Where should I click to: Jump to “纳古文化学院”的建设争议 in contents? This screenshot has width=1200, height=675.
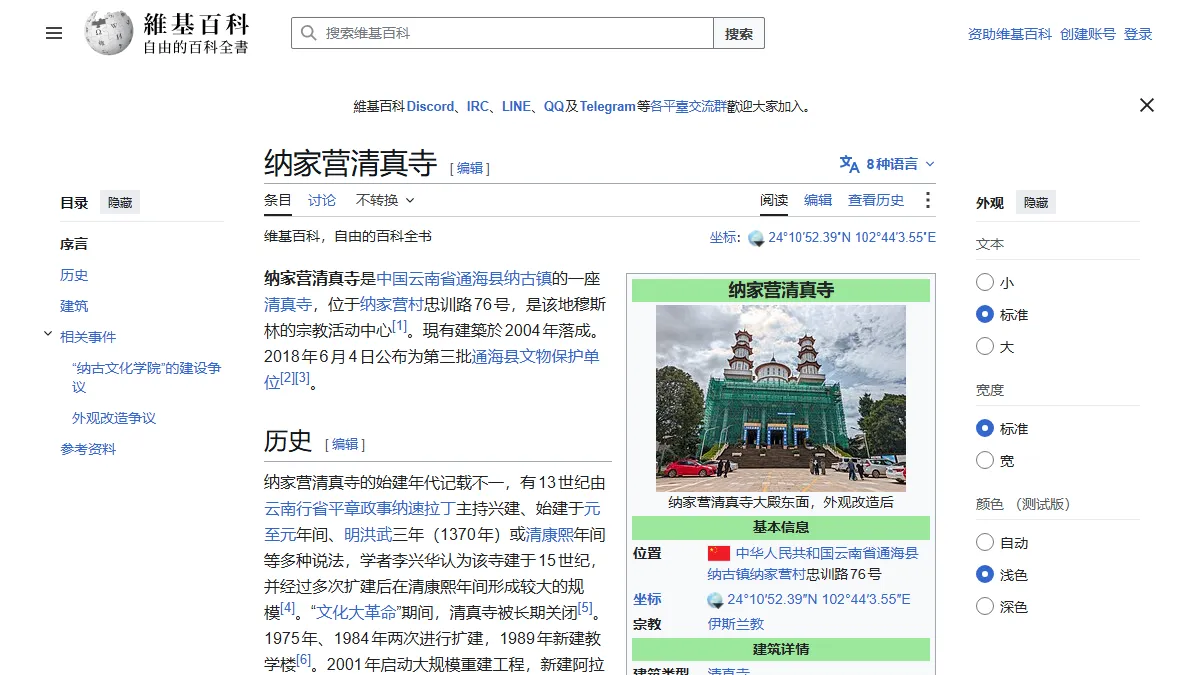point(146,377)
